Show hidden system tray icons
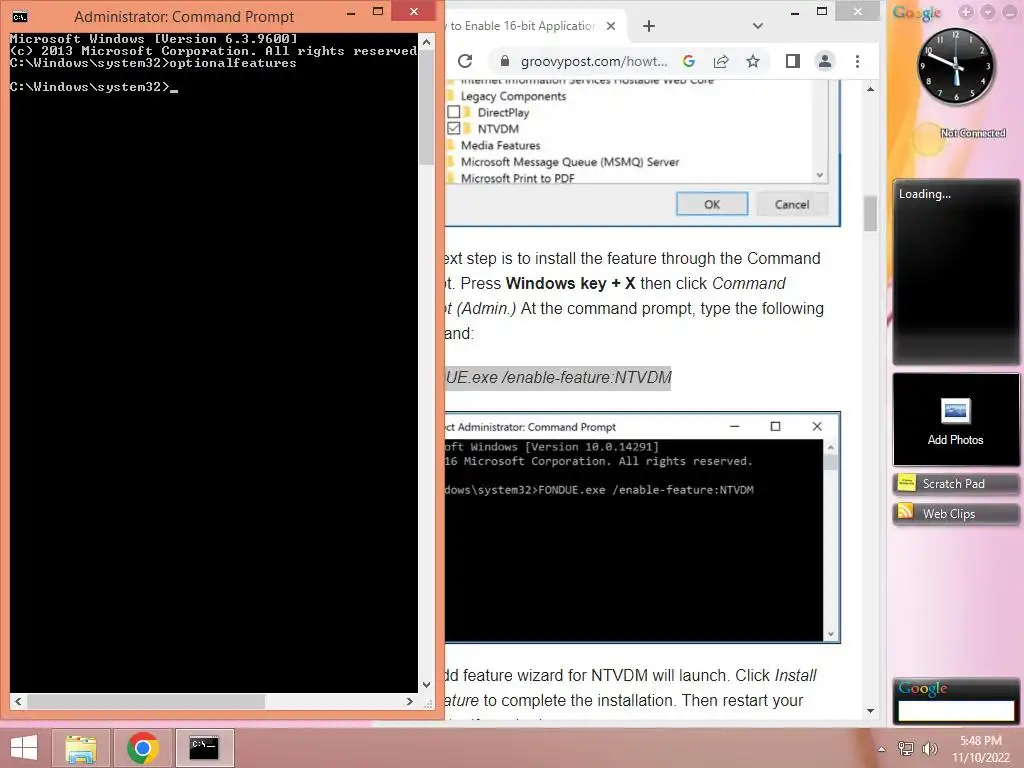Image resolution: width=1024 pixels, height=768 pixels. coord(882,749)
